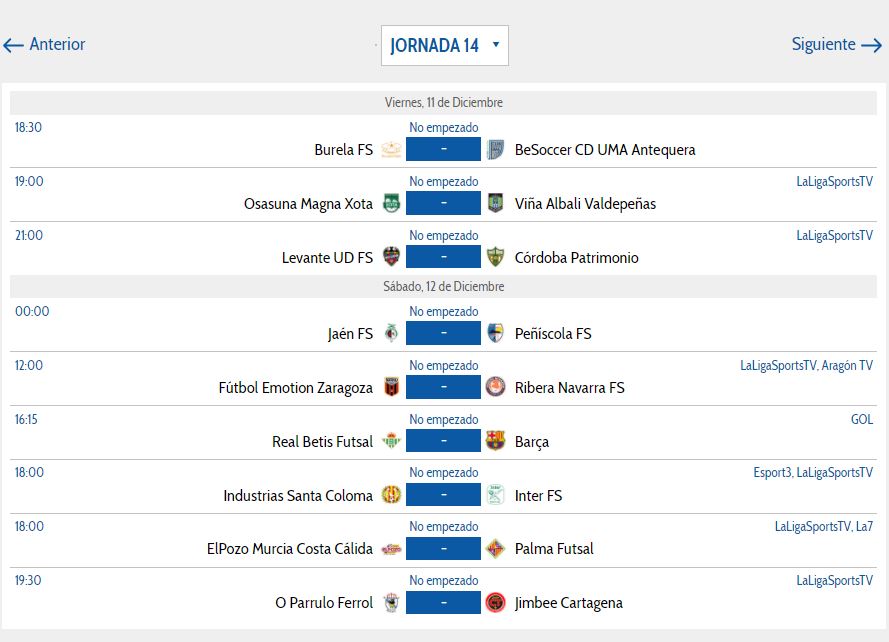Open the O Parrulo Ferrol score box
889x642 pixels.
click(x=443, y=603)
